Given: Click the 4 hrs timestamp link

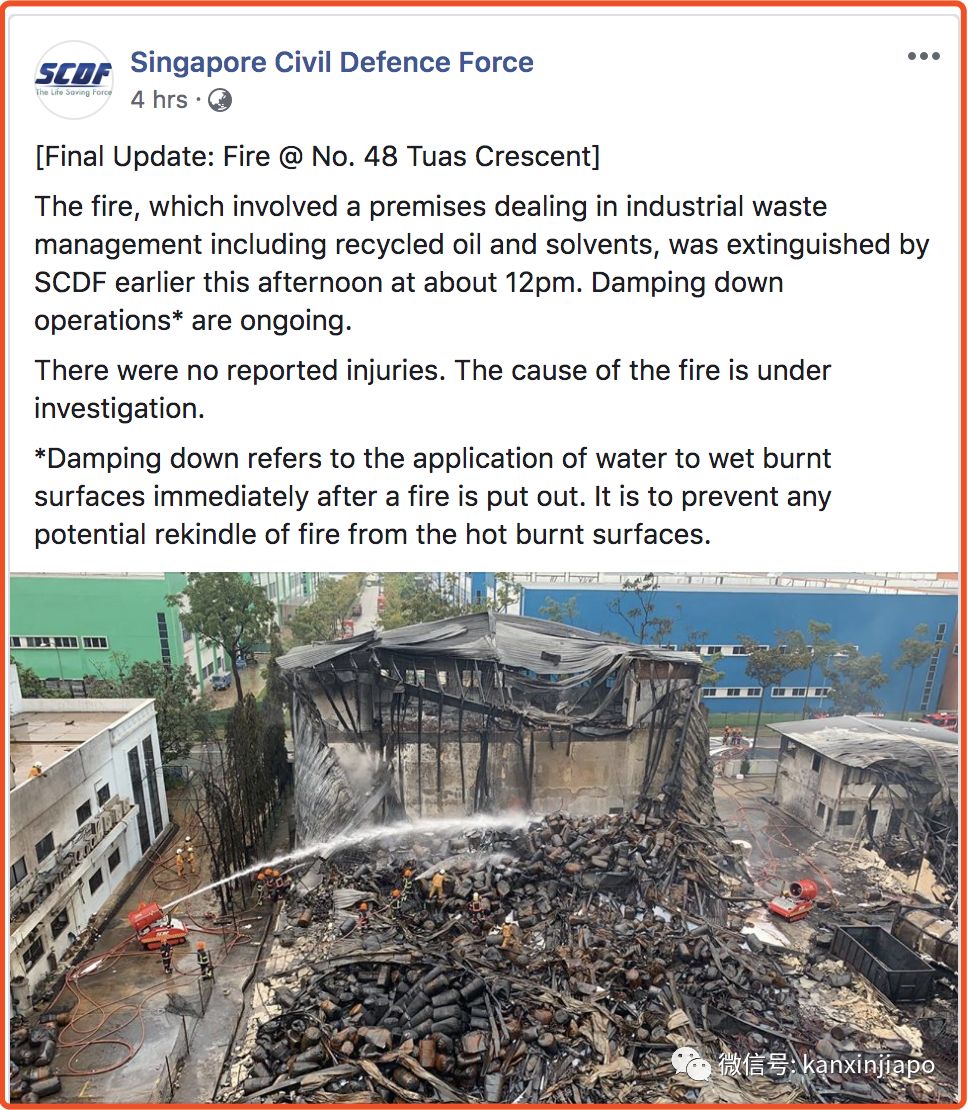Looking at the screenshot, I should click(x=159, y=100).
